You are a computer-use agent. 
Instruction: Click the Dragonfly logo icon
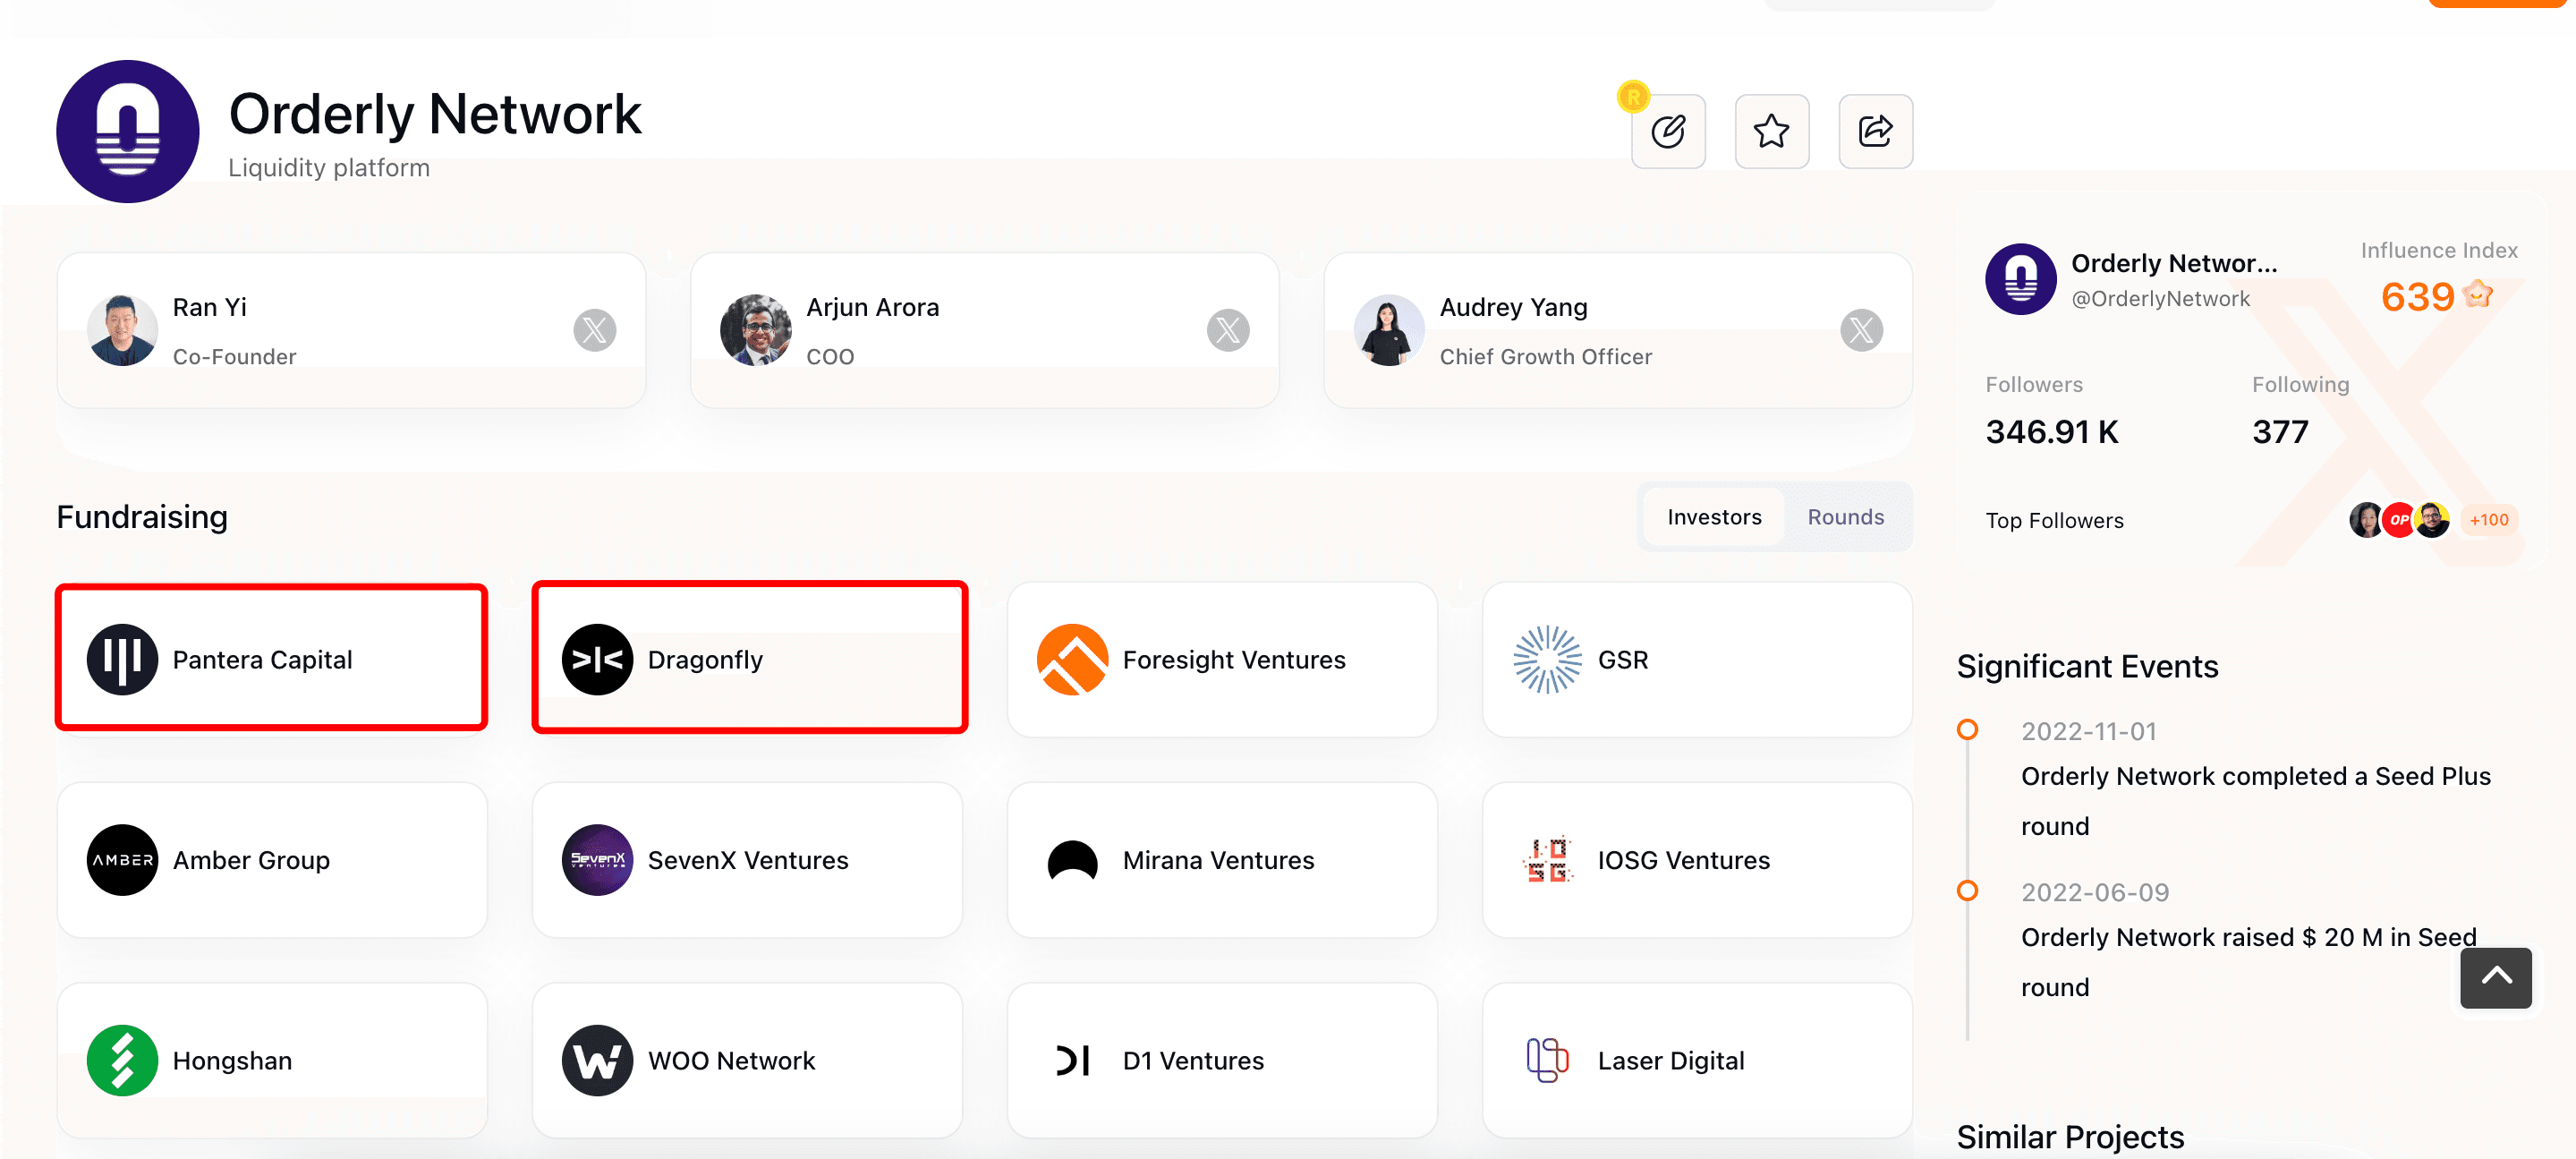pyautogui.click(x=597, y=659)
